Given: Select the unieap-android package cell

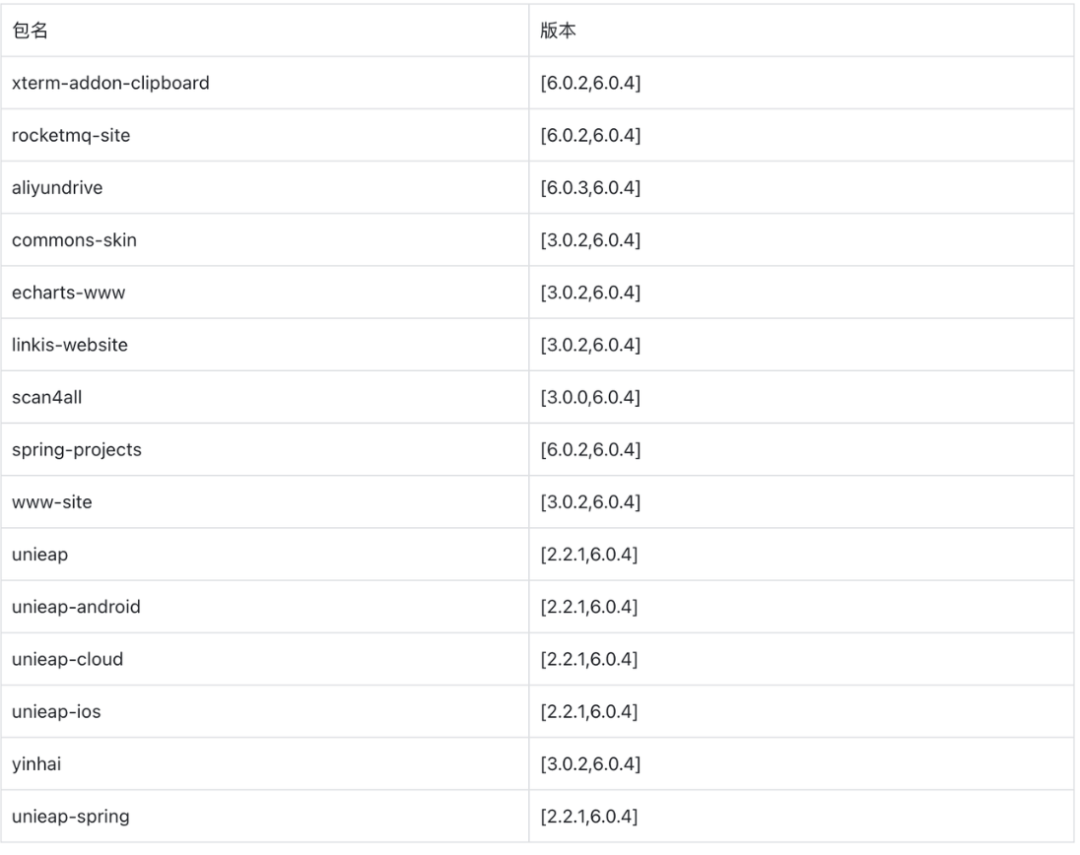Looking at the screenshot, I should click(76, 607).
